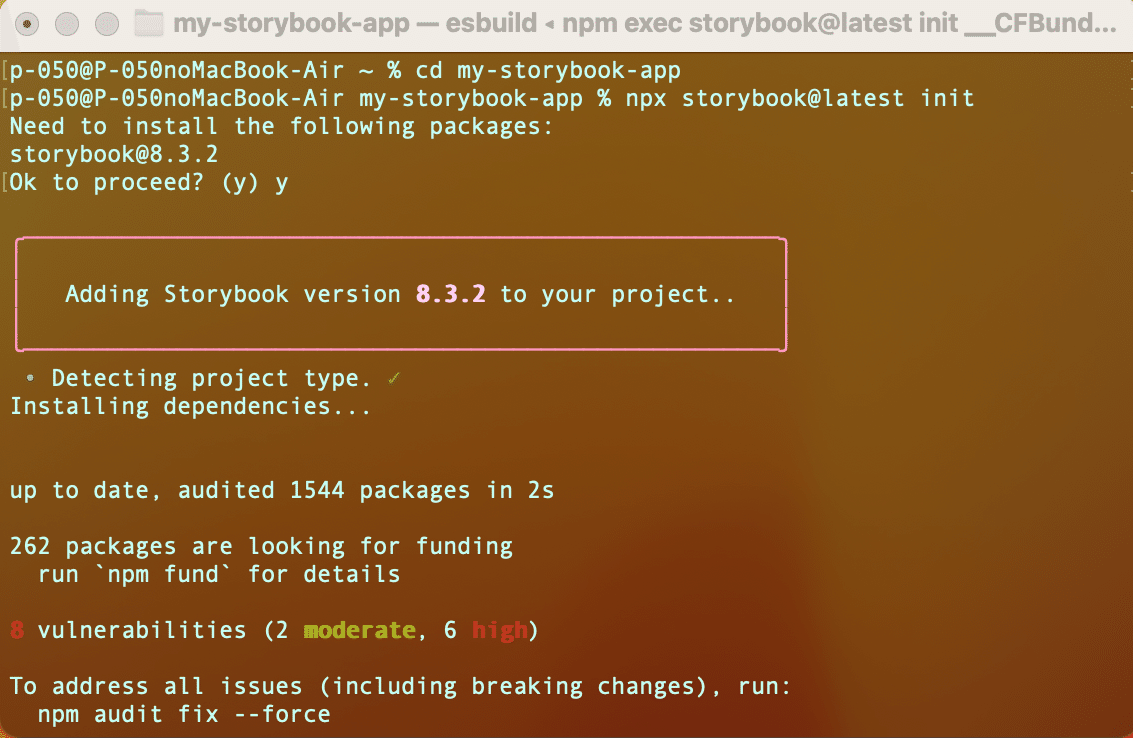
Task: Click the storybook@8.3.2 package line
Action: (113, 154)
